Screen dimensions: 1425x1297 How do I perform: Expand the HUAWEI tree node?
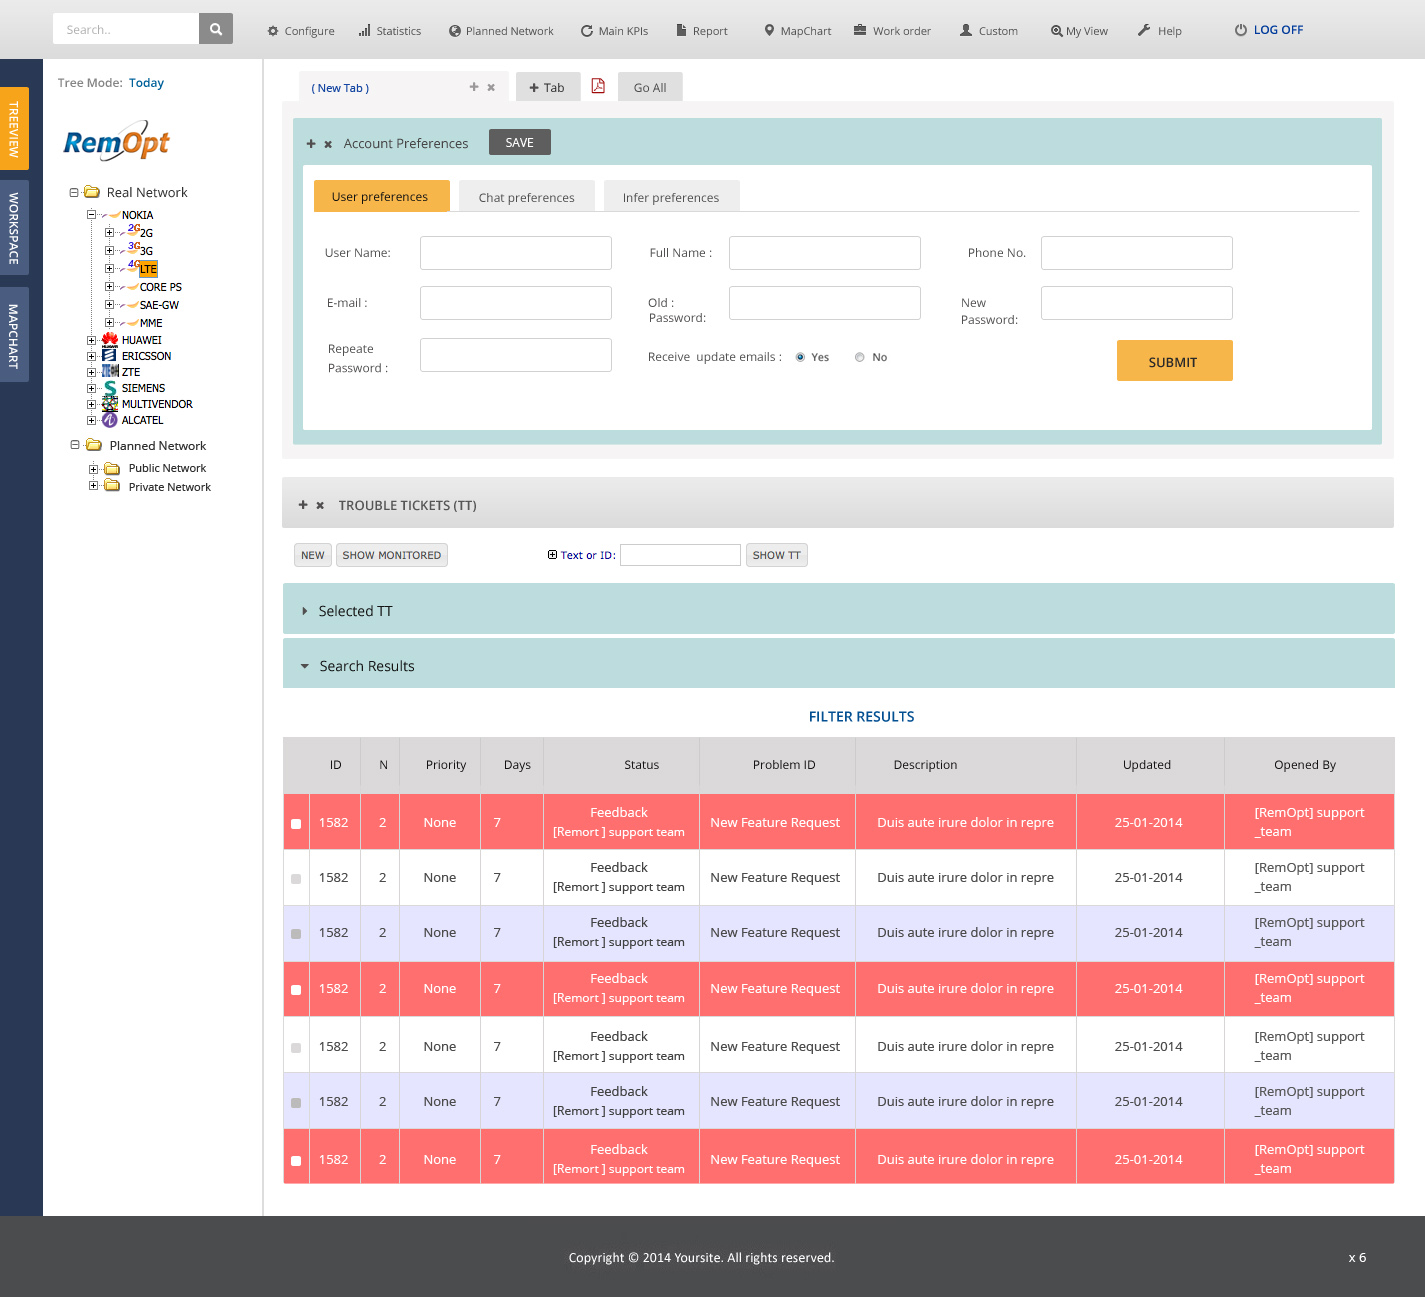click(91, 340)
